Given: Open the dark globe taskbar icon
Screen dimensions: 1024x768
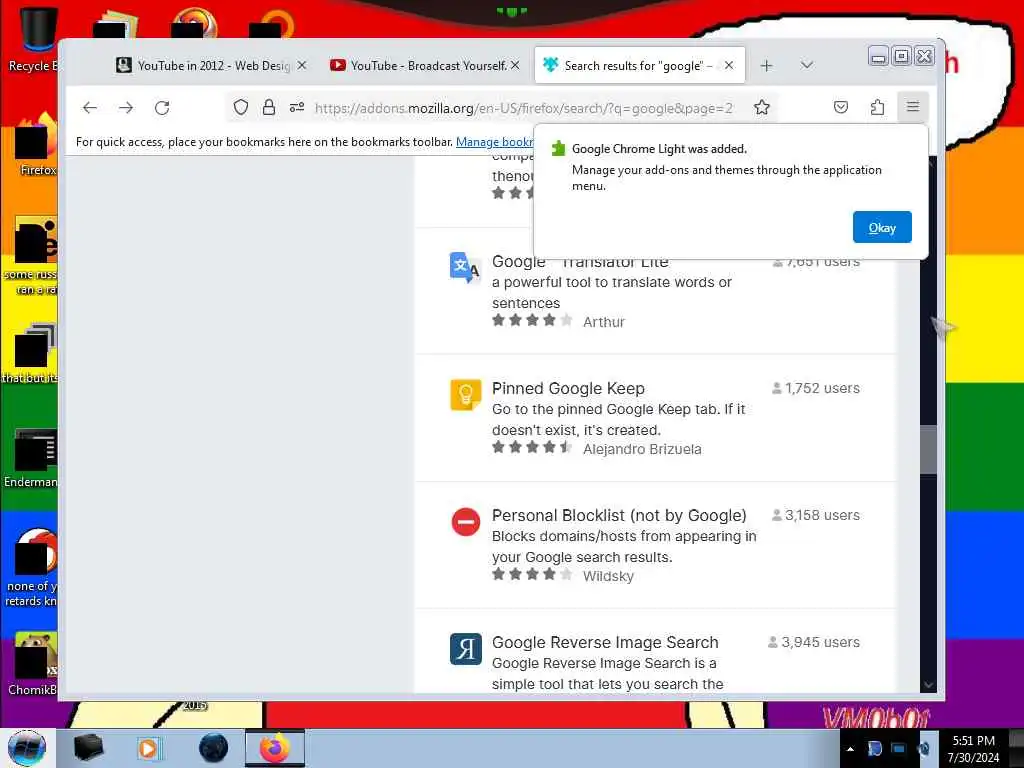Looking at the screenshot, I should coord(213,748).
